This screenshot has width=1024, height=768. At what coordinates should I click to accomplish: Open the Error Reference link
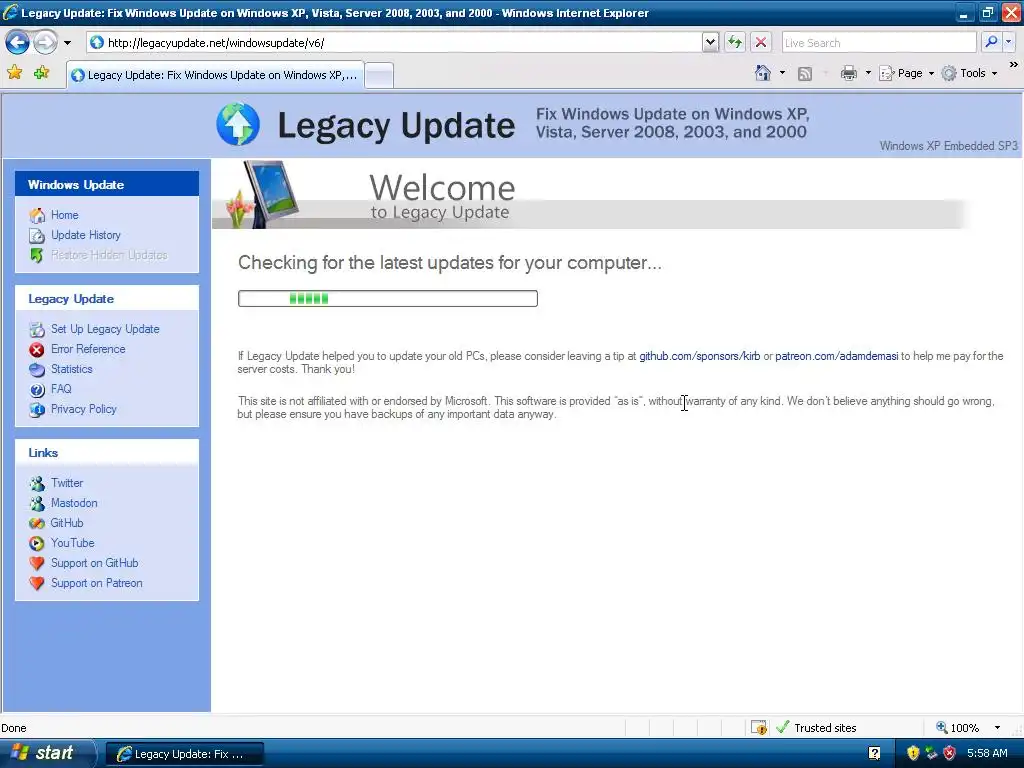88,349
